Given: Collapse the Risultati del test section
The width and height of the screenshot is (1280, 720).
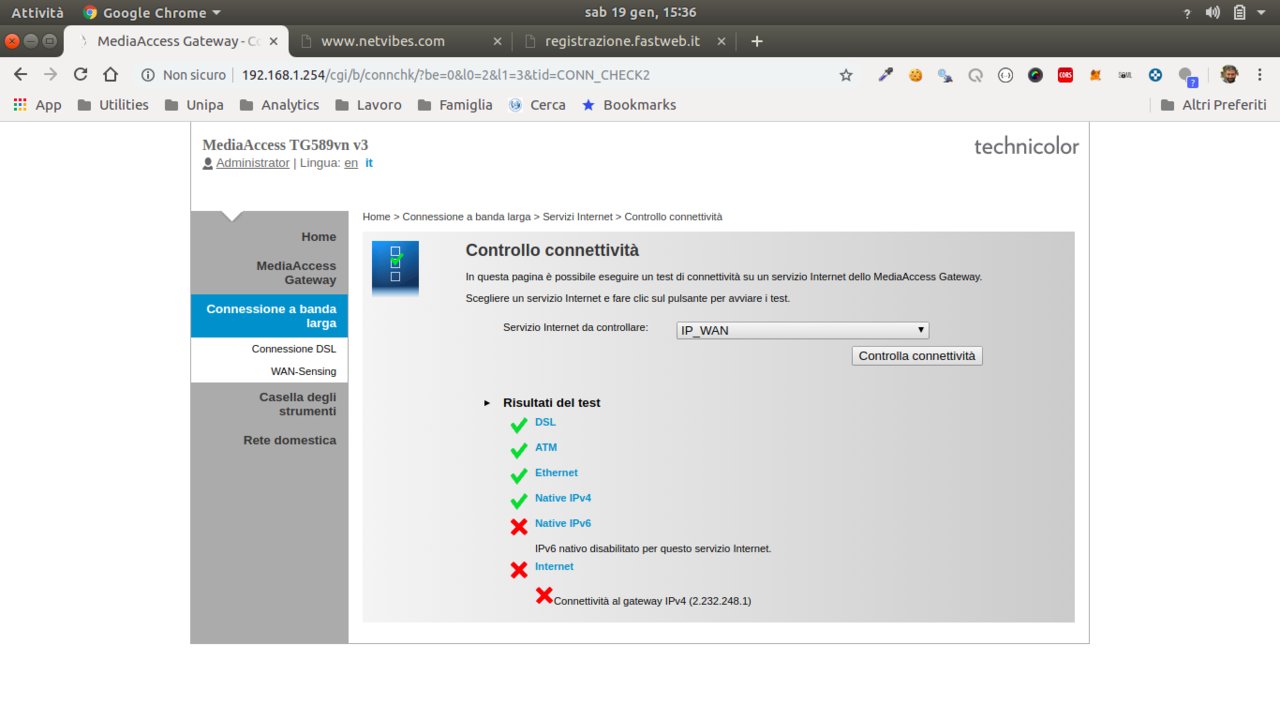Looking at the screenshot, I should (x=487, y=403).
